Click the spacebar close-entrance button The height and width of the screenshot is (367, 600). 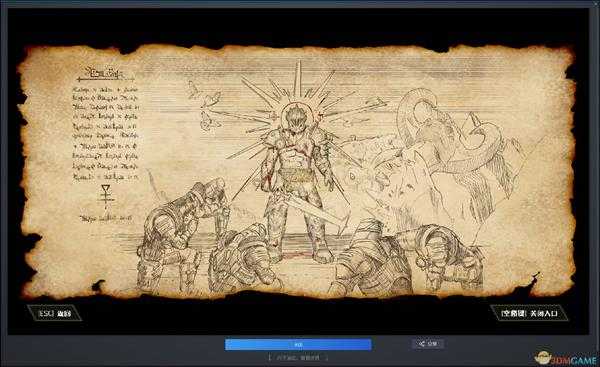tap(529, 313)
